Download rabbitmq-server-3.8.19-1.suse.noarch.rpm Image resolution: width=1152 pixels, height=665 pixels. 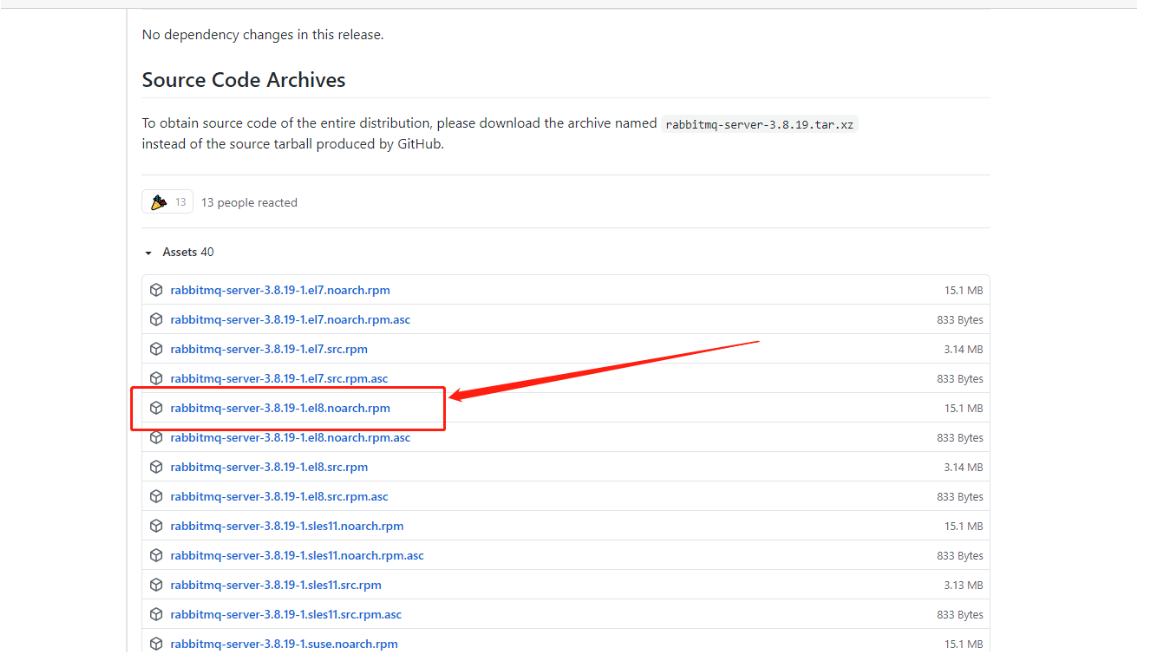284,644
